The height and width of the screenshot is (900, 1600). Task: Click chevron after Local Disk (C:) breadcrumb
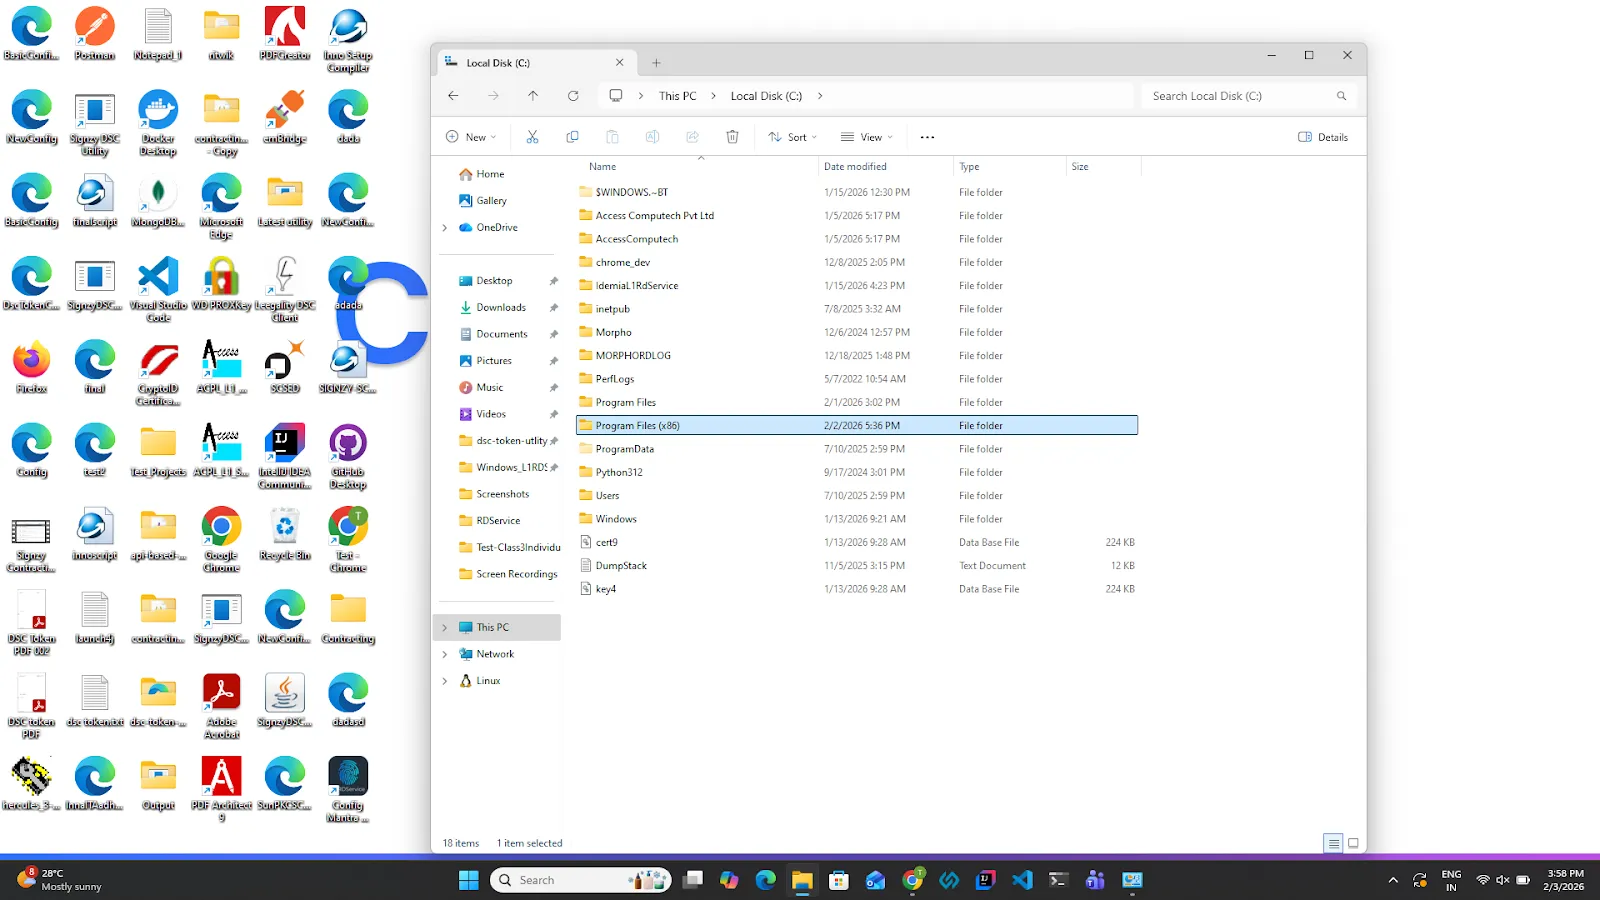pos(820,96)
